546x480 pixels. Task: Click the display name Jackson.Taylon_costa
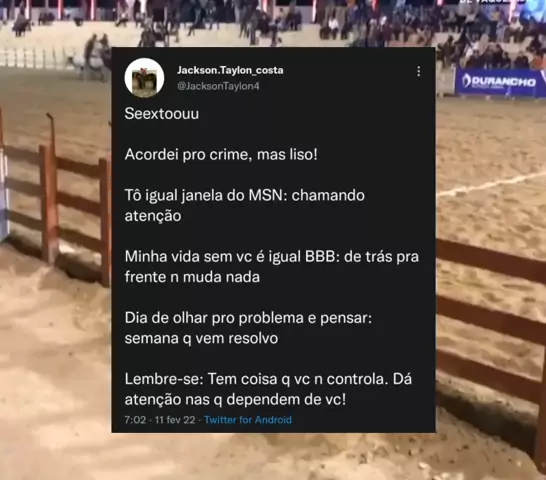point(230,70)
